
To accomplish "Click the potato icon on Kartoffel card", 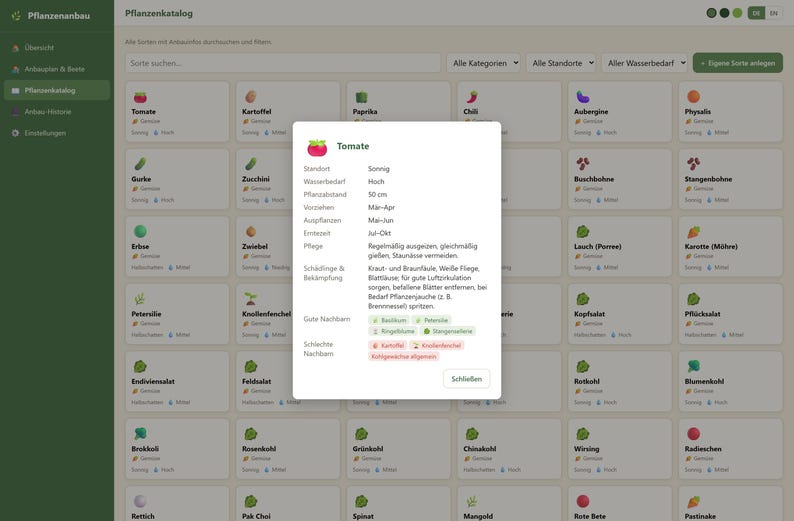I will click(251, 97).
